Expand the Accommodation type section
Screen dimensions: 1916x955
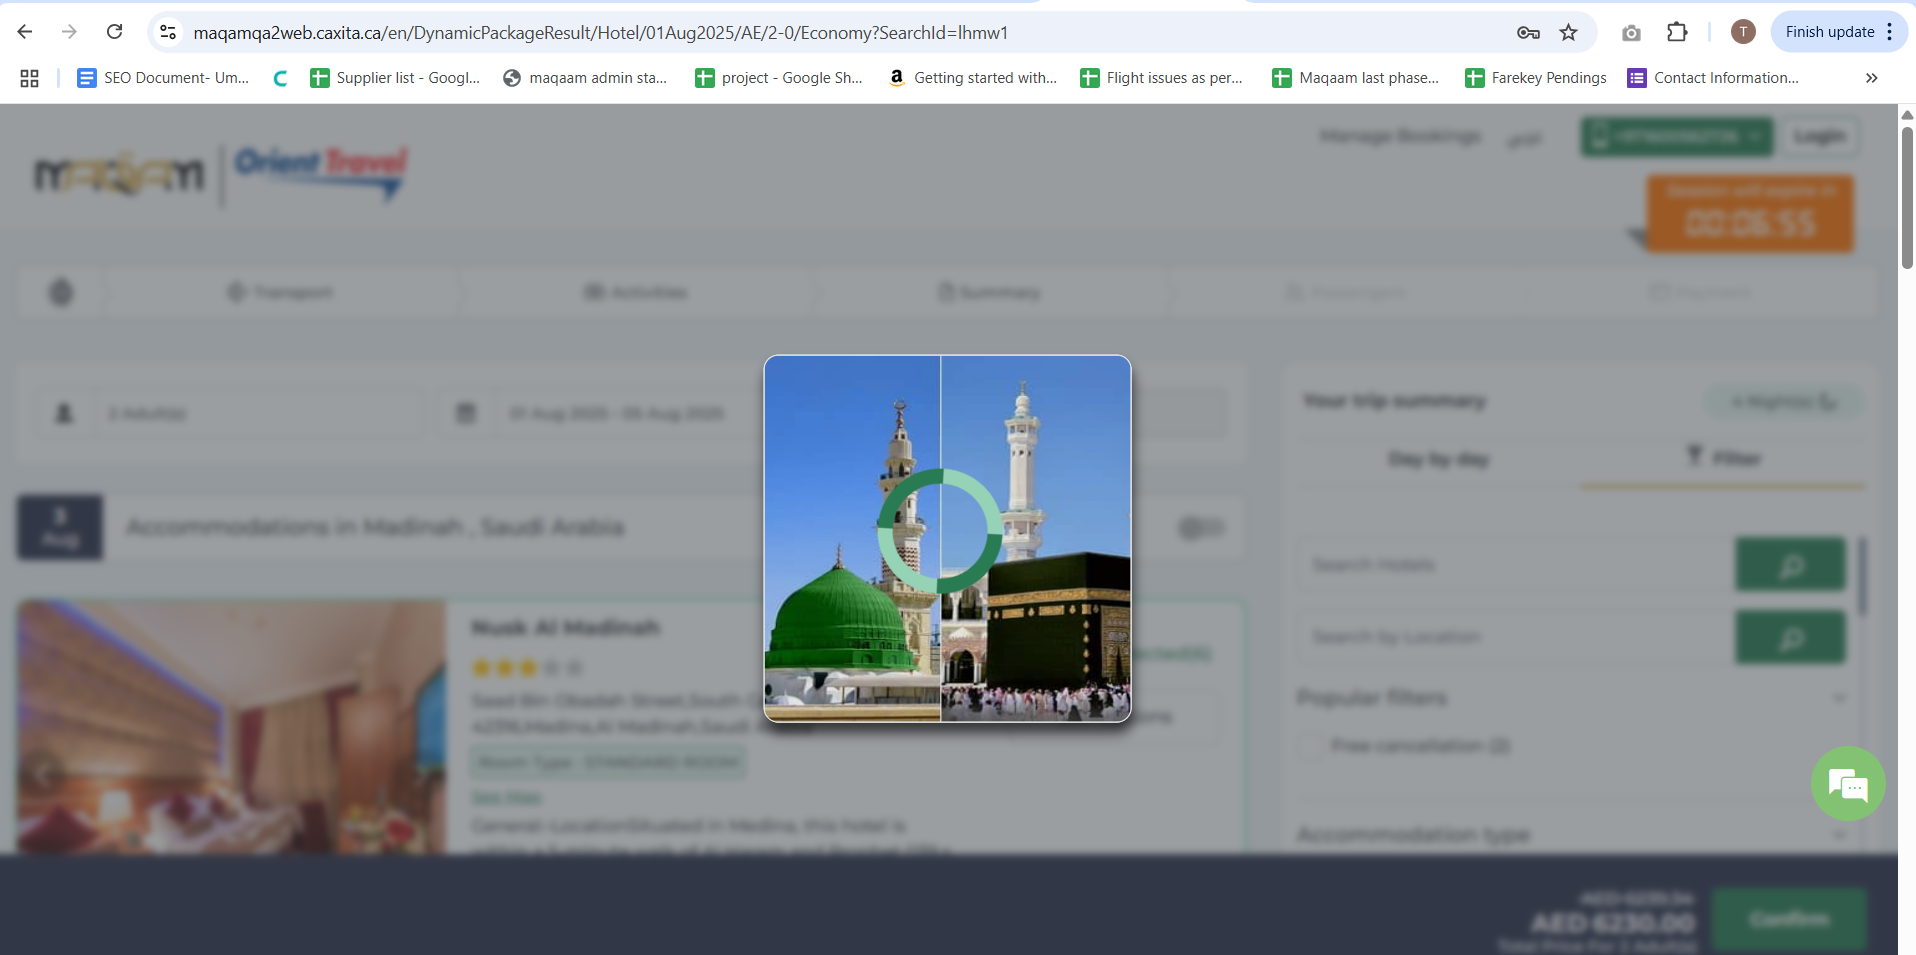tap(1838, 834)
